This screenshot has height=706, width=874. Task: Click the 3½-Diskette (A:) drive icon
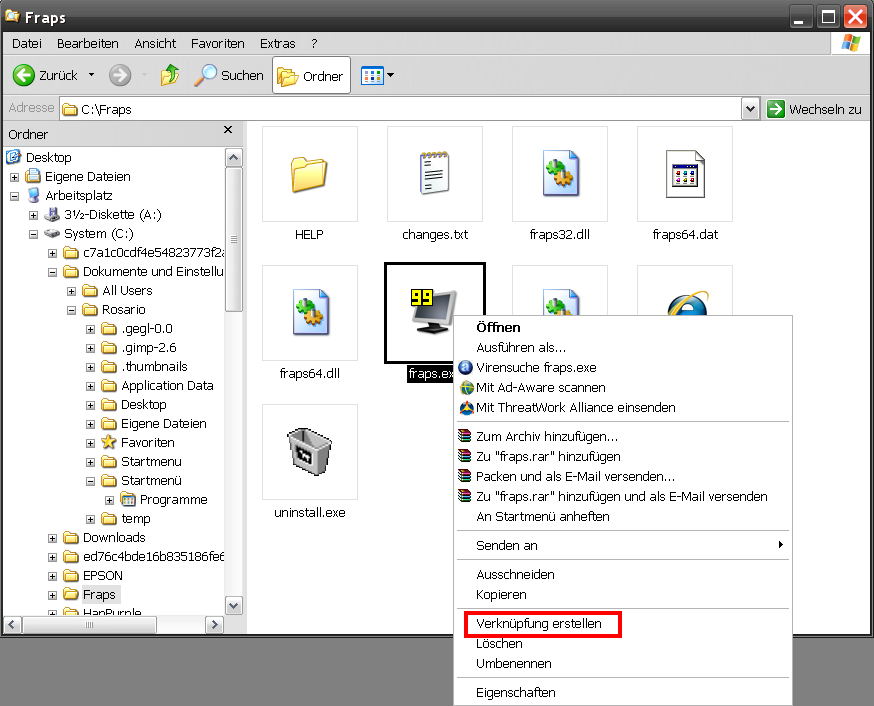[x=52, y=214]
